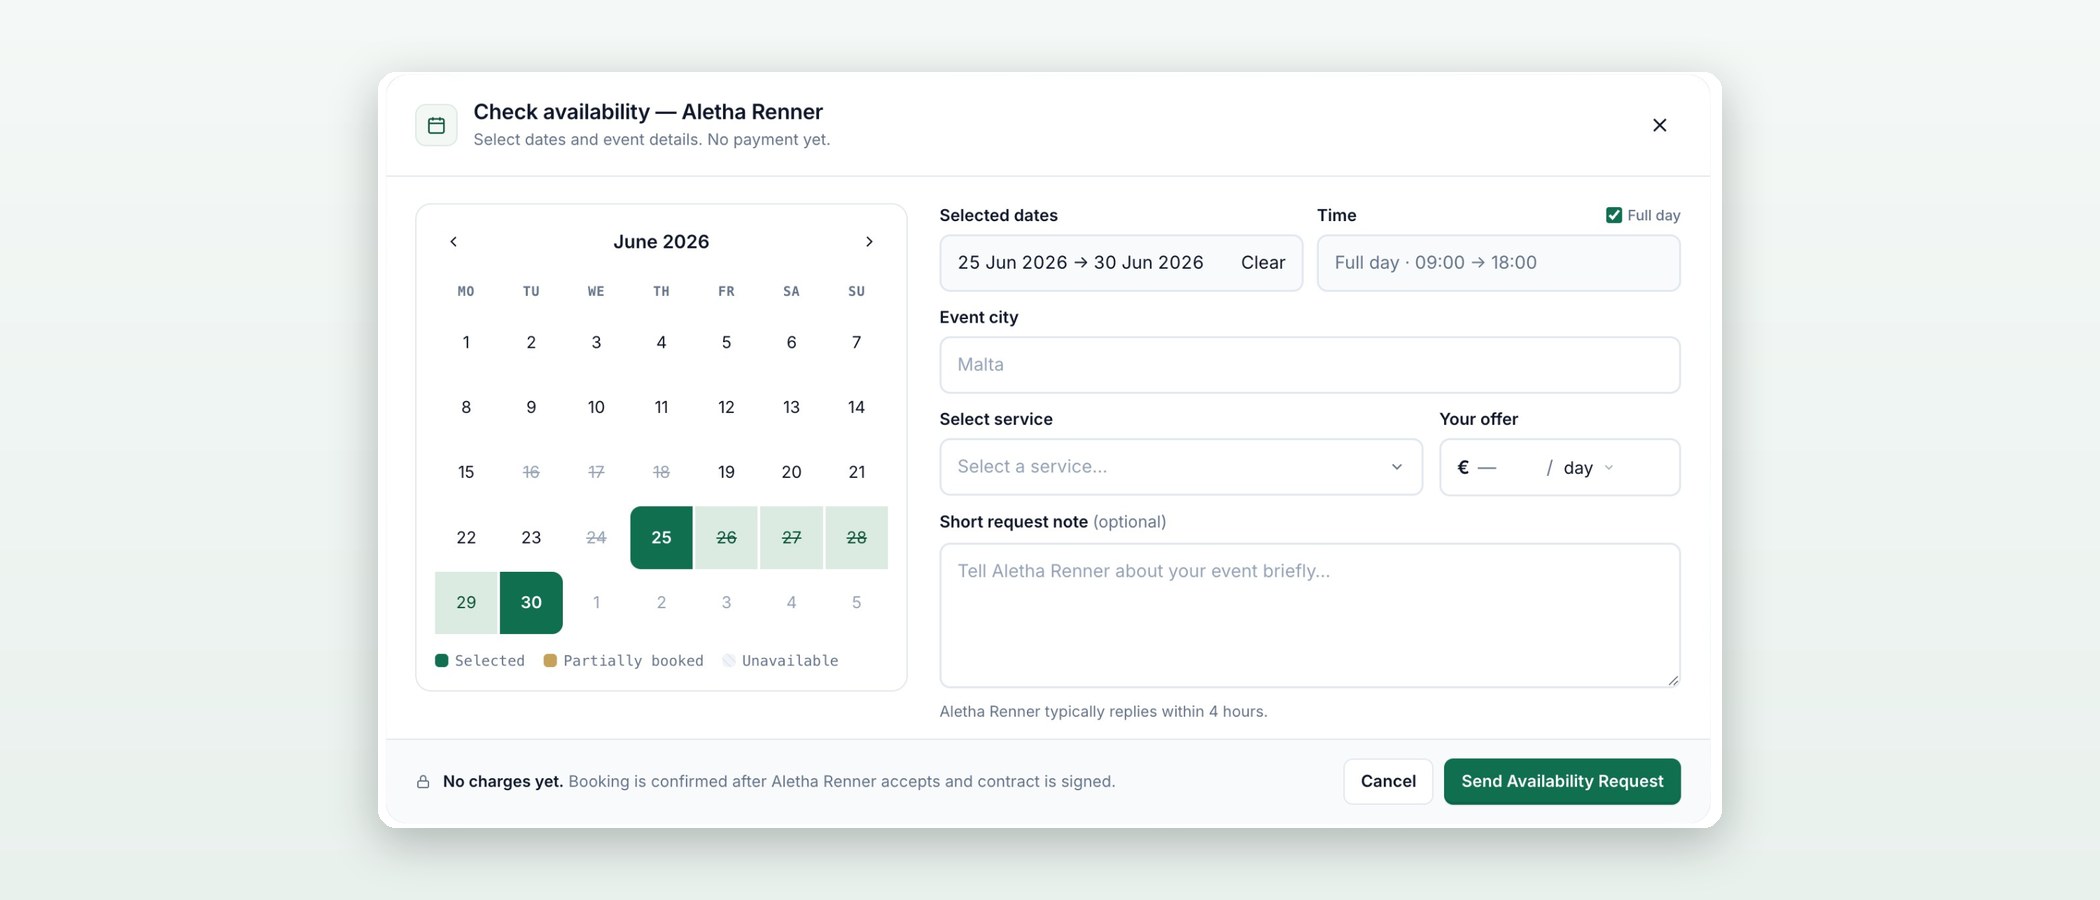Click the Selected legend swatch
Screen dimensions: 2100x900
click(x=441, y=660)
